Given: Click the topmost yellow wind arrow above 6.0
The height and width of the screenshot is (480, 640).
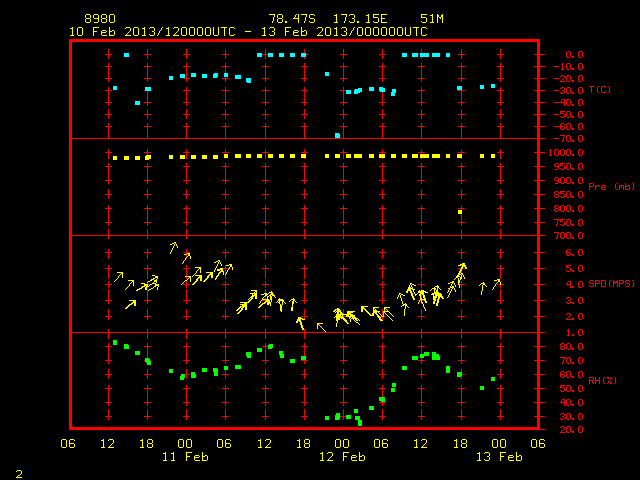Looking at the screenshot, I should click(174, 247).
